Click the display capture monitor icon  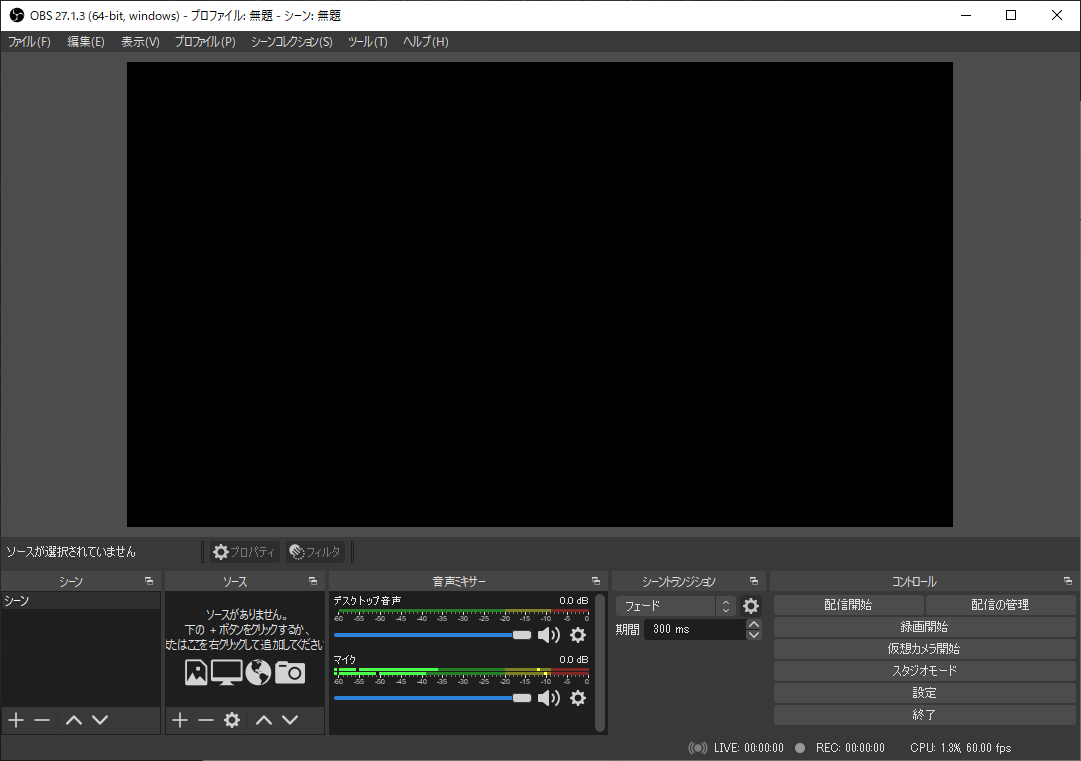(x=227, y=672)
